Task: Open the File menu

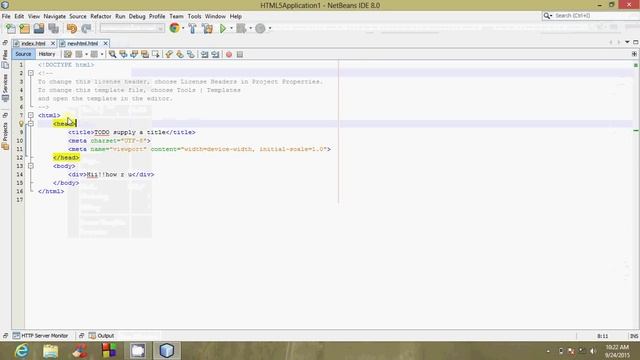Action: coord(6,16)
